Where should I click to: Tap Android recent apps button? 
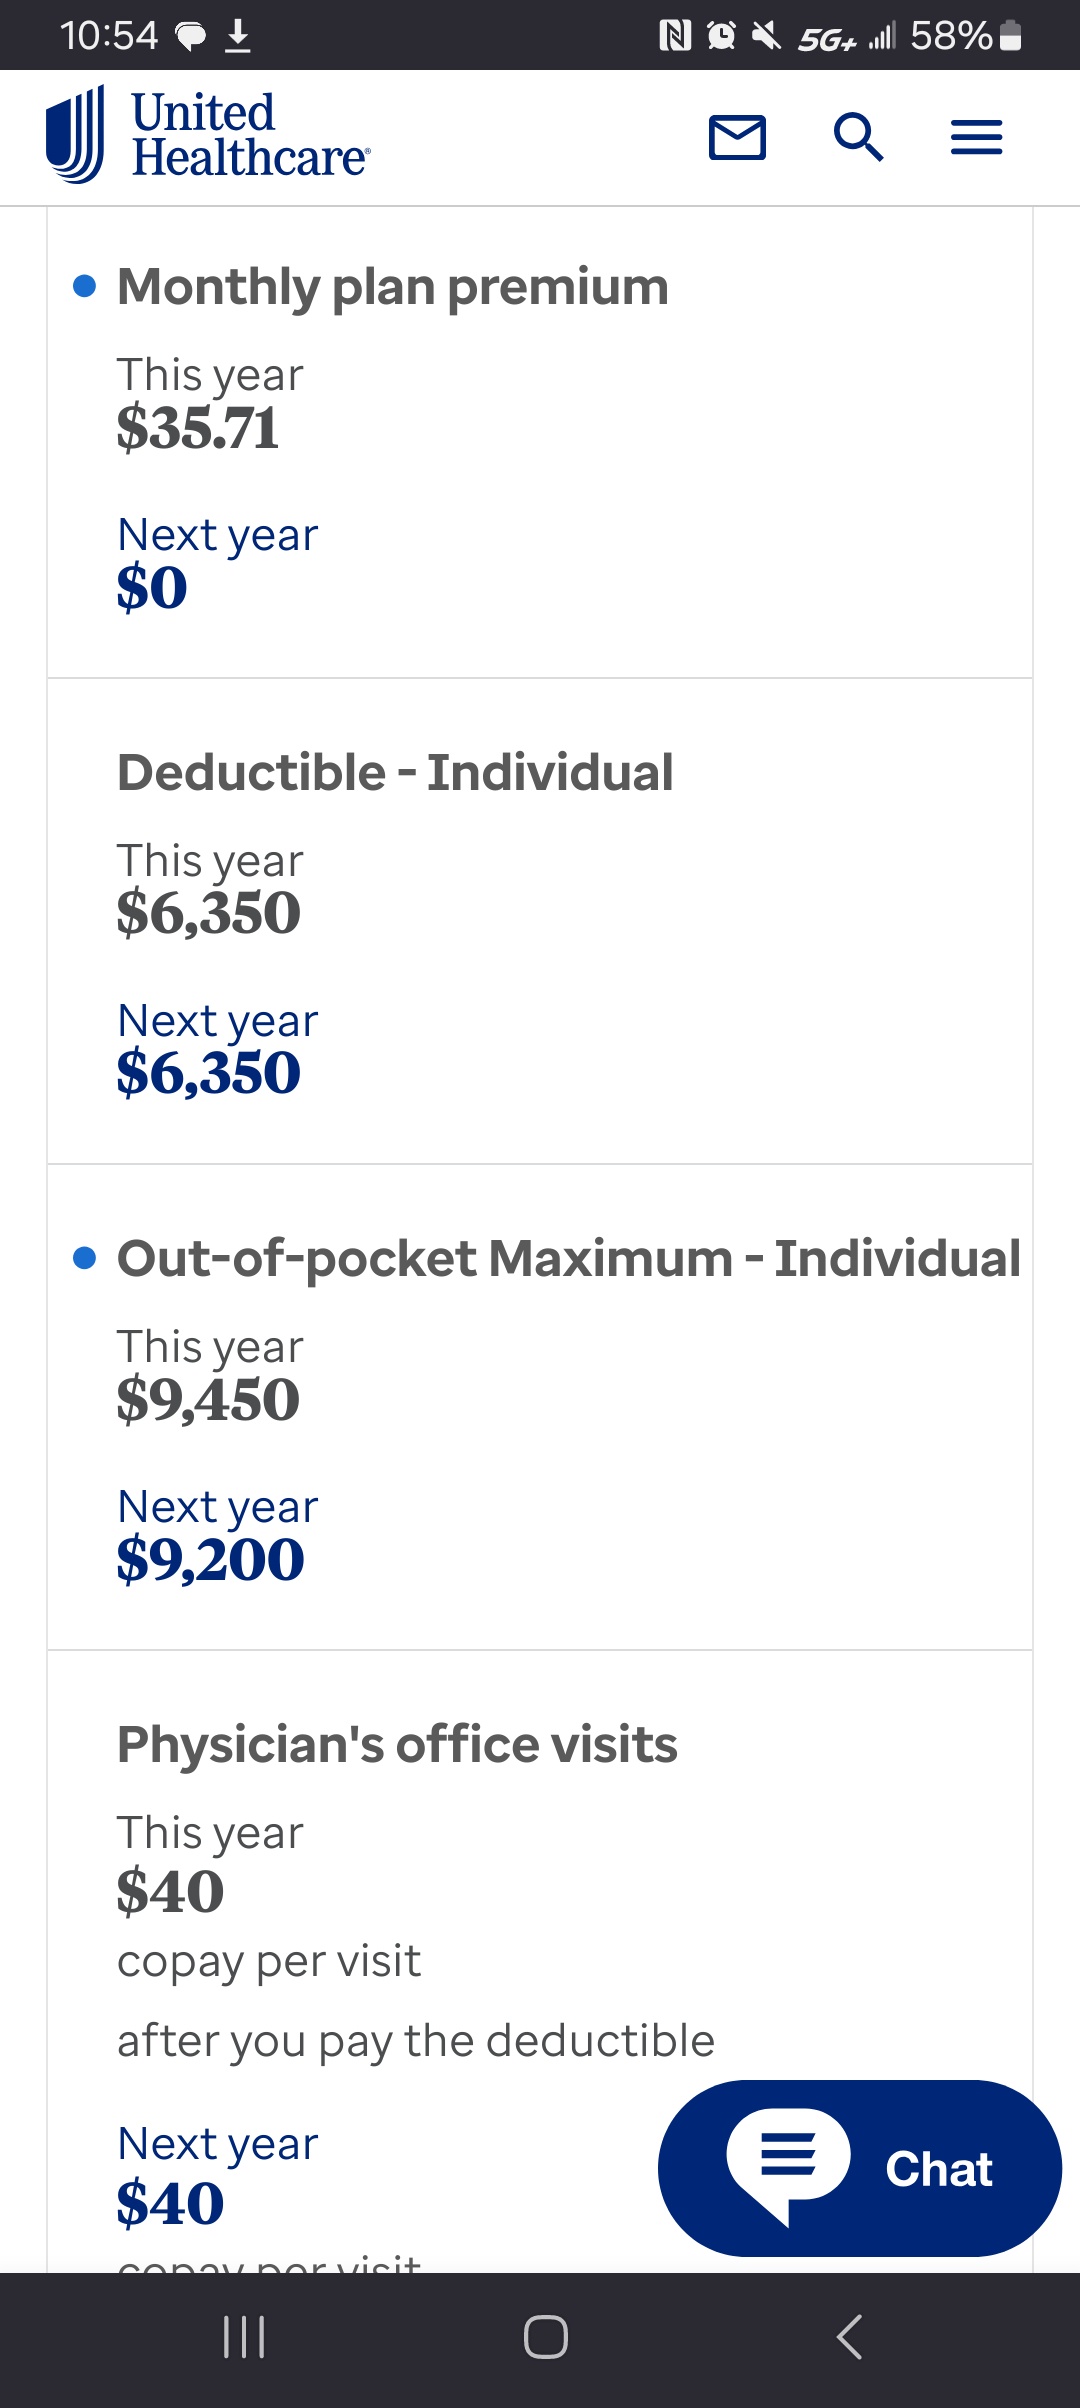(x=244, y=2337)
